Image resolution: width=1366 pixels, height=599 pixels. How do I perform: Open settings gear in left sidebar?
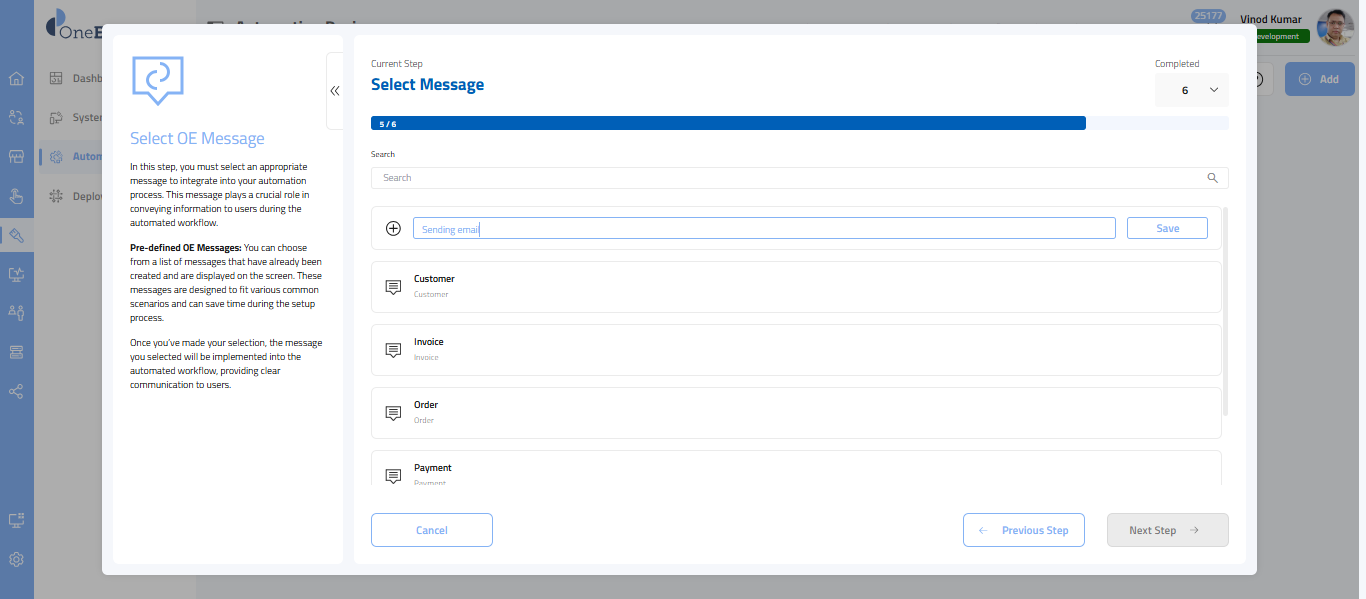[x=16, y=559]
